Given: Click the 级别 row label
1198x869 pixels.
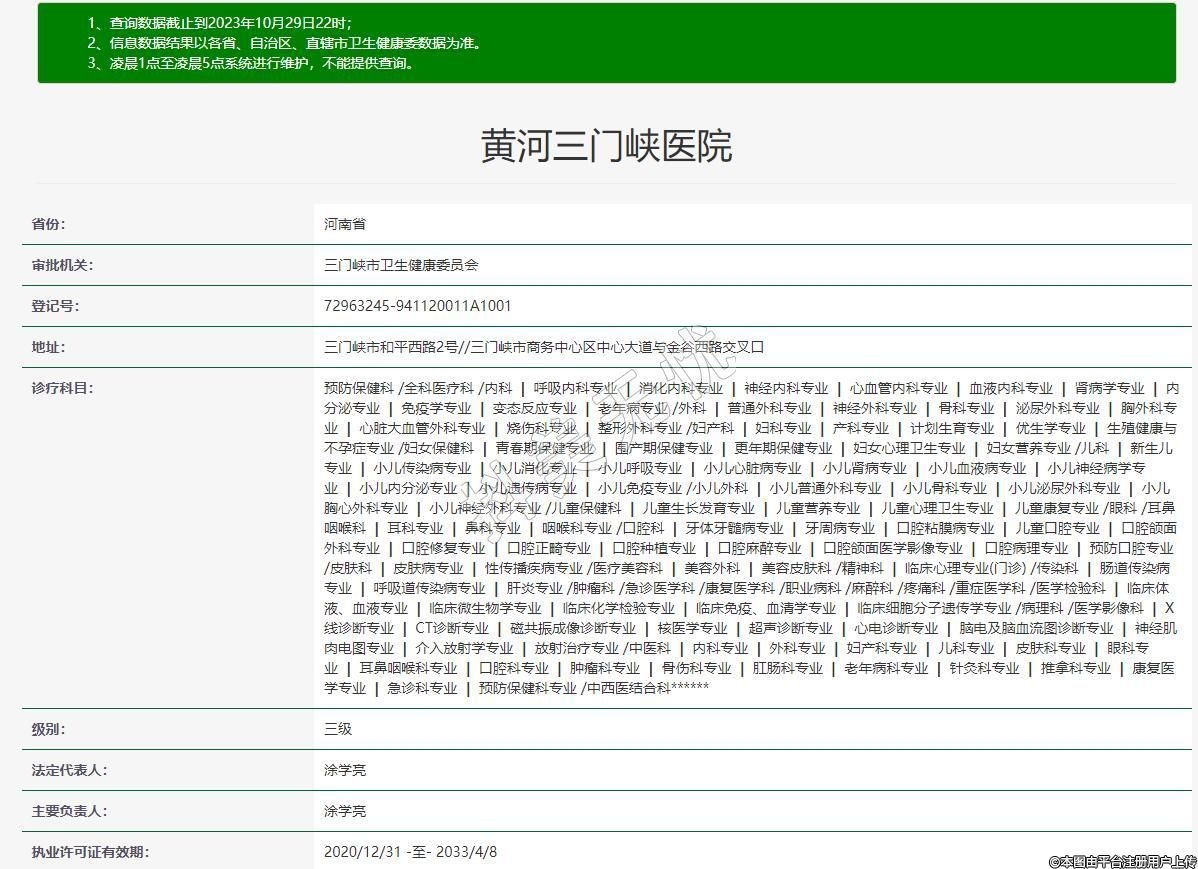Looking at the screenshot, I should (x=48, y=729).
